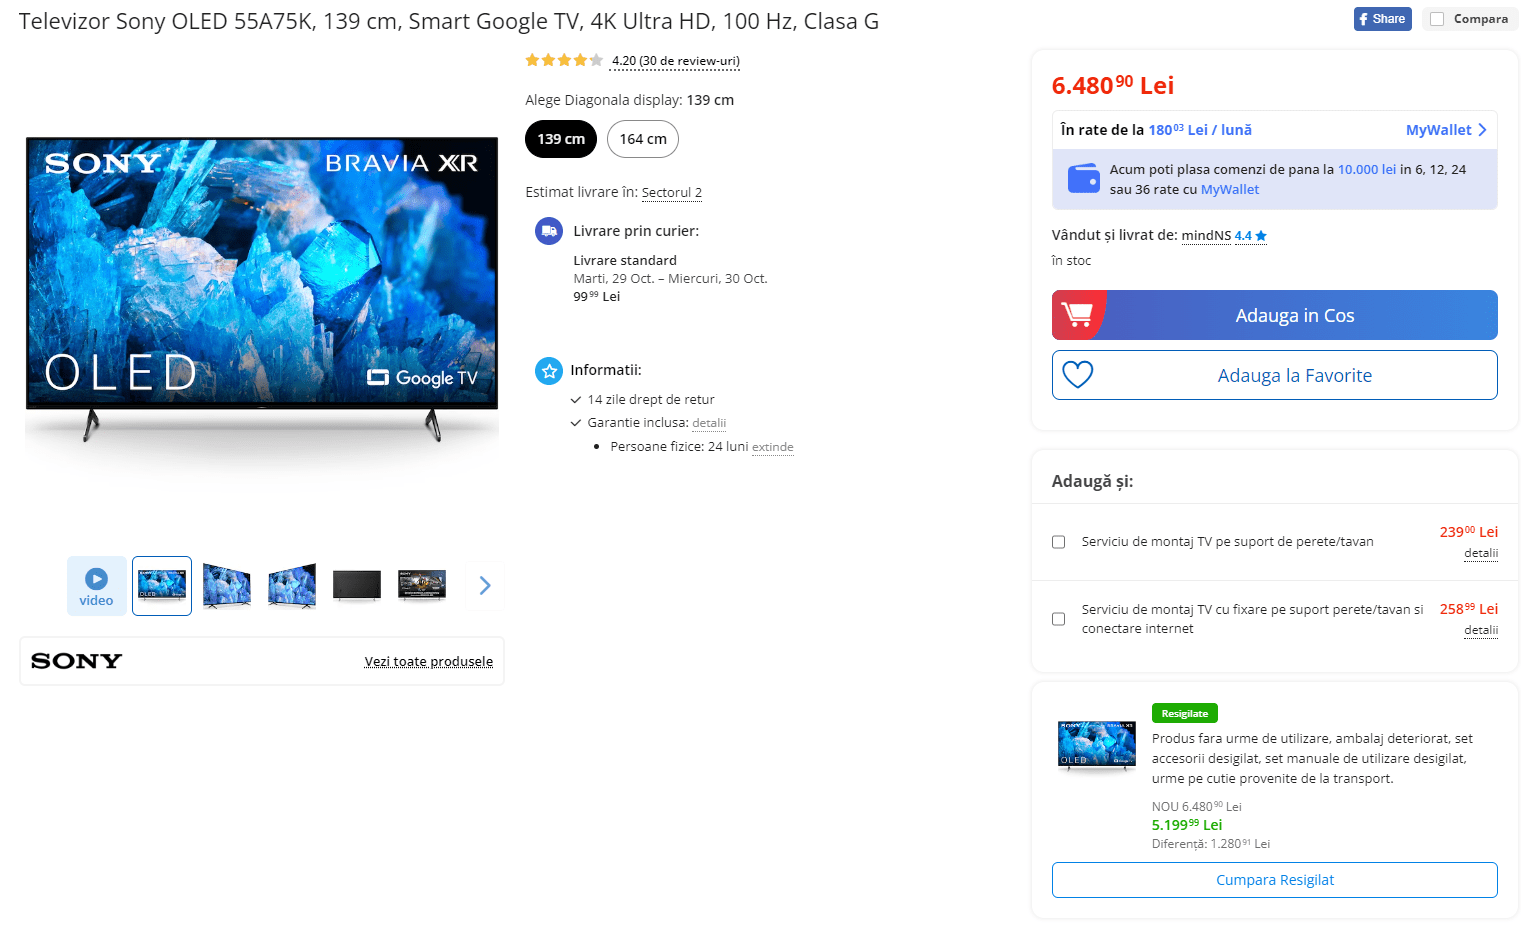
Task: Click the Sony brand logo
Action: (x=77, y=661)
